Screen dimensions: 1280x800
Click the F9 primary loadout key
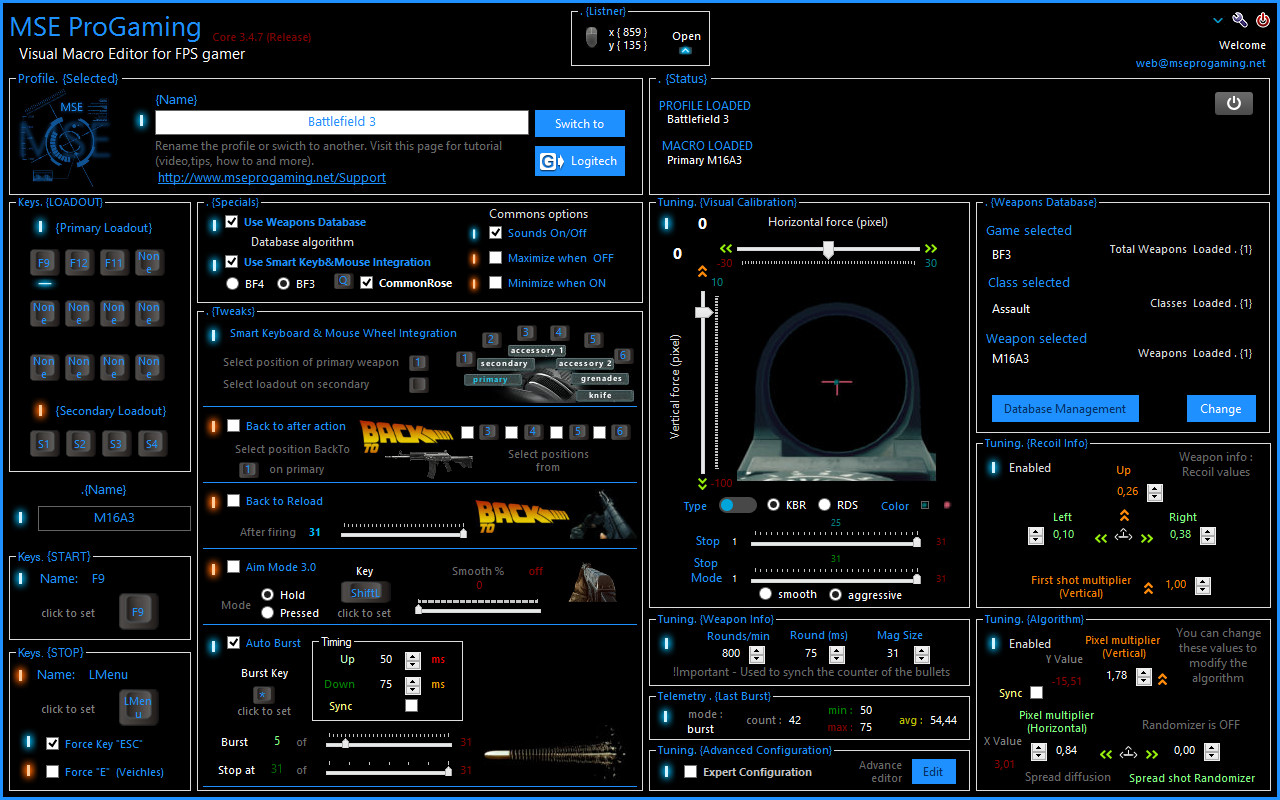44,264
